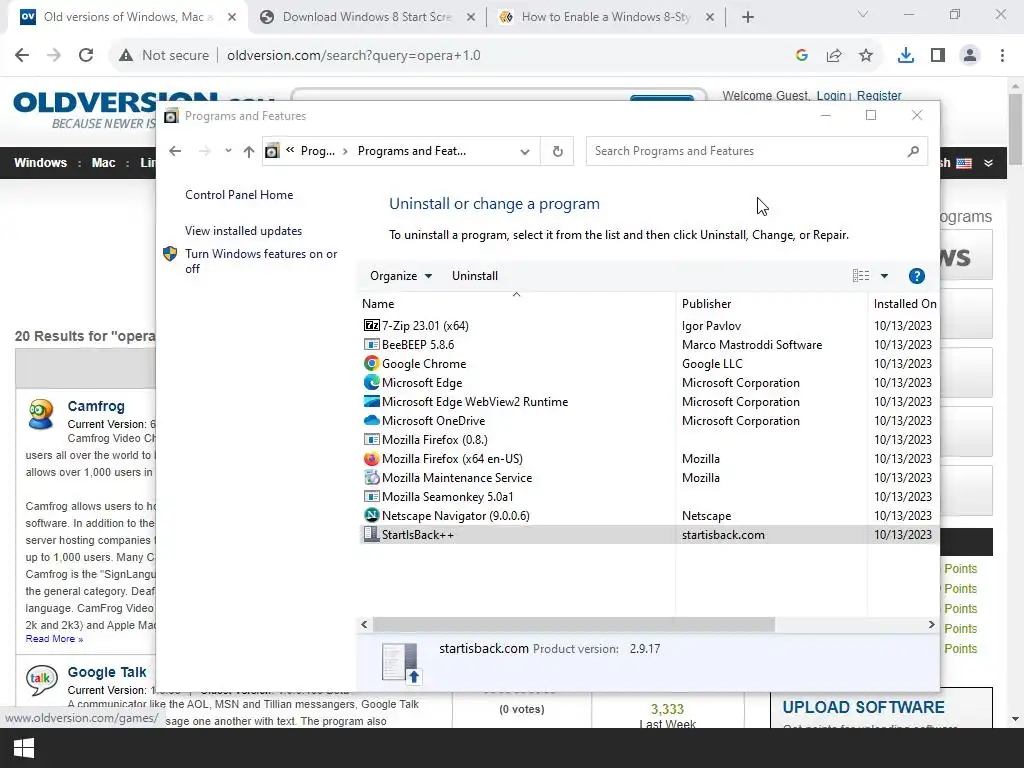
Task: Switch to Download Windows 8 Start Screen tab
Action: [x=367, y=17]
